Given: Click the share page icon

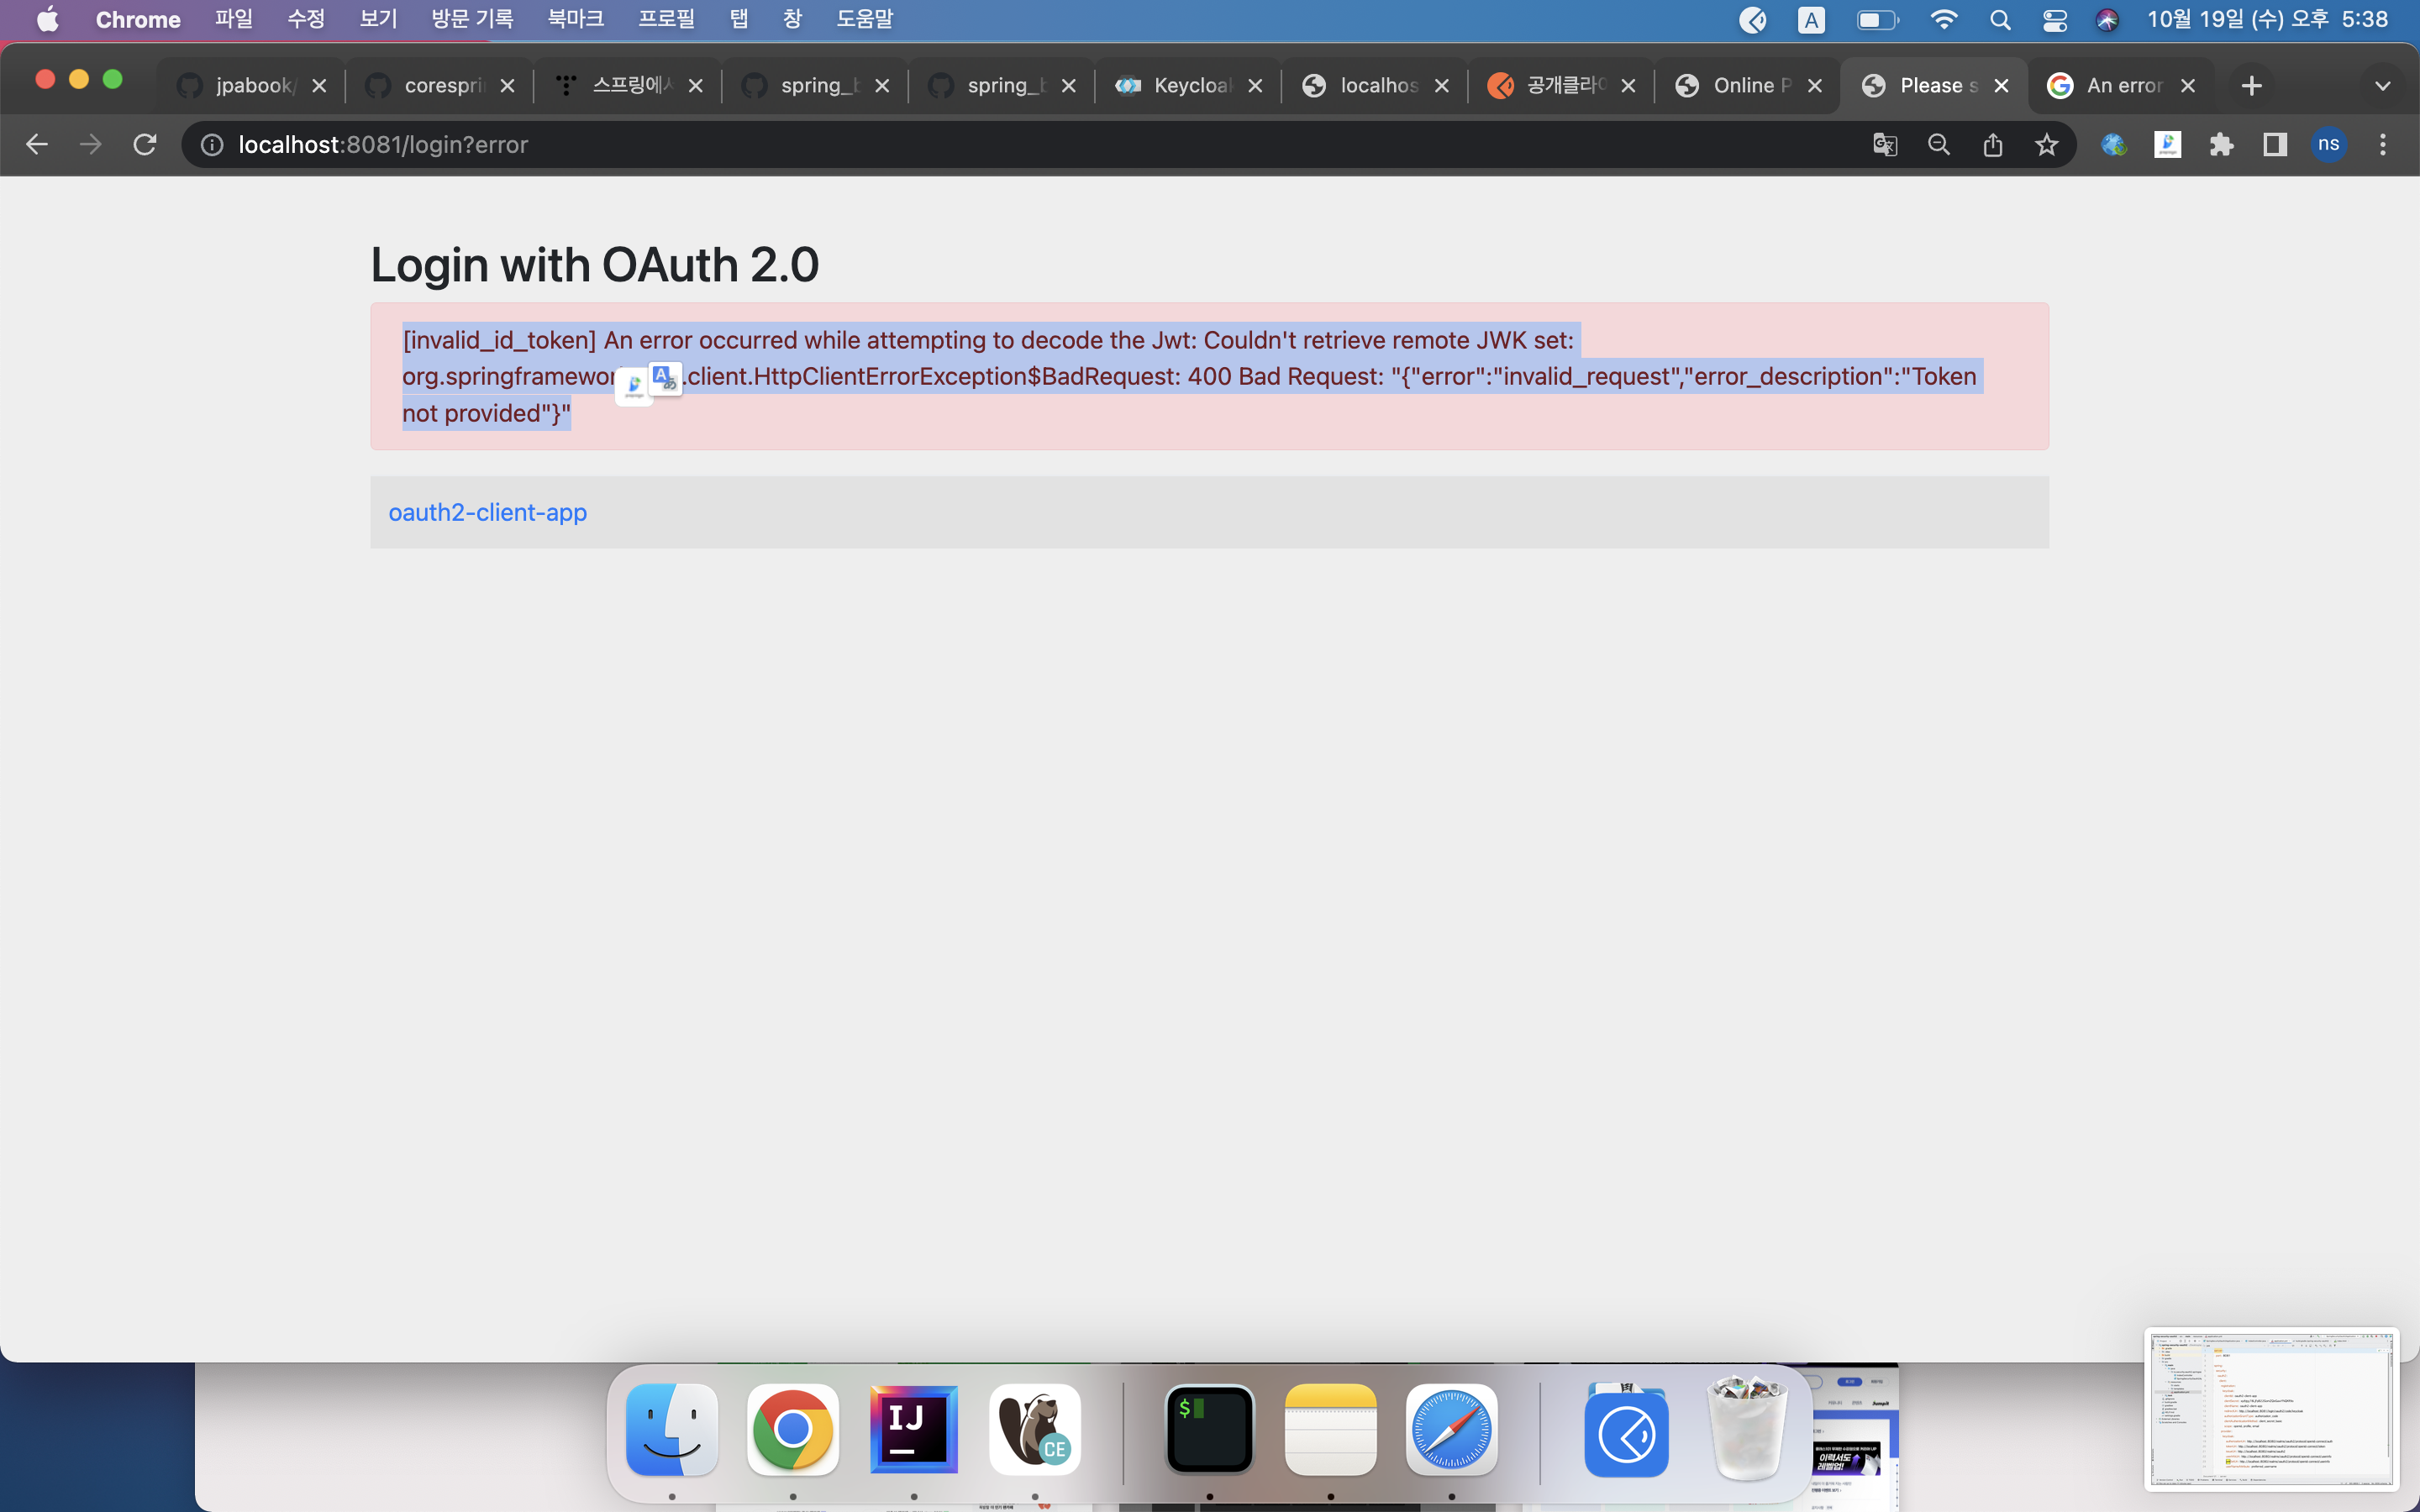Looking at the screenshot, I should [1993, 144].
